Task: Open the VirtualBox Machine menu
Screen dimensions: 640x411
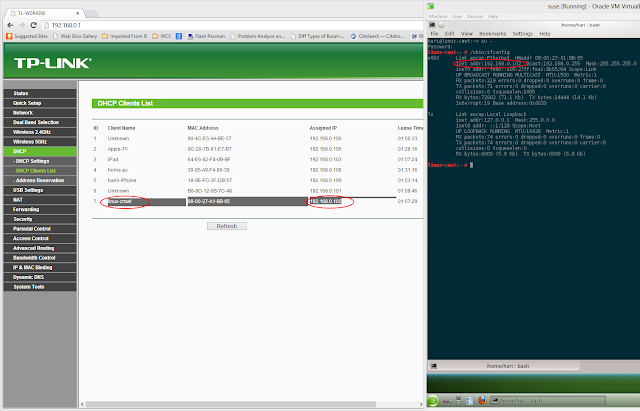Action: pos(438,16)
